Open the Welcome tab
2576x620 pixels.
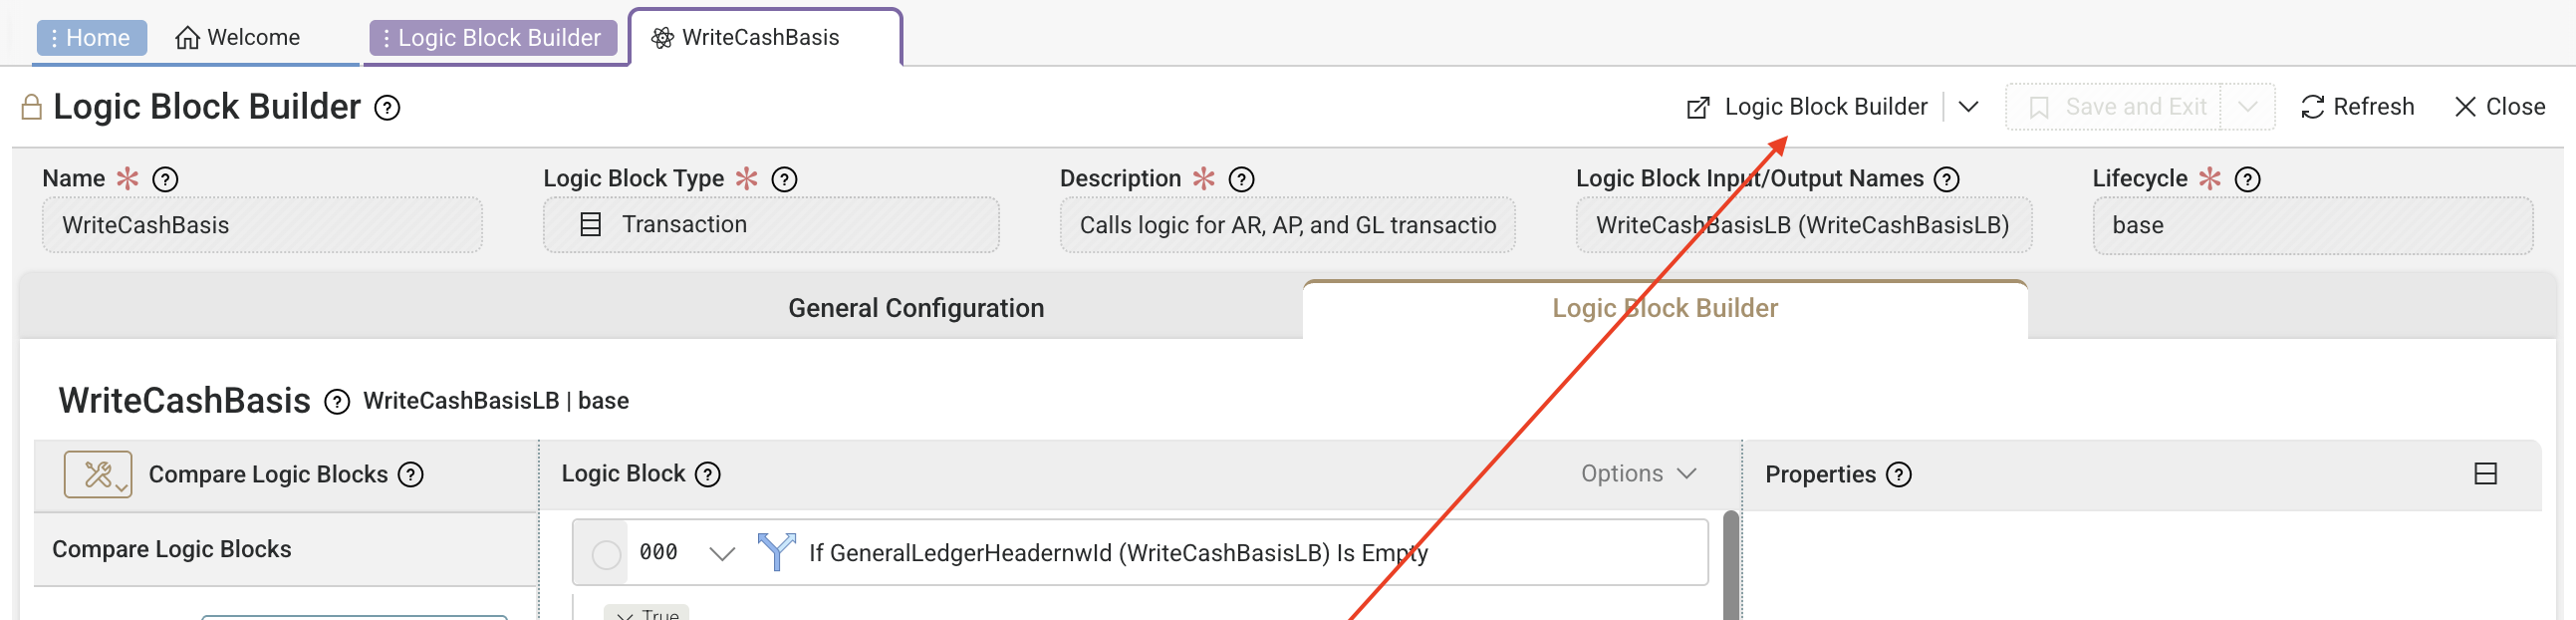(x=238, y=38)
